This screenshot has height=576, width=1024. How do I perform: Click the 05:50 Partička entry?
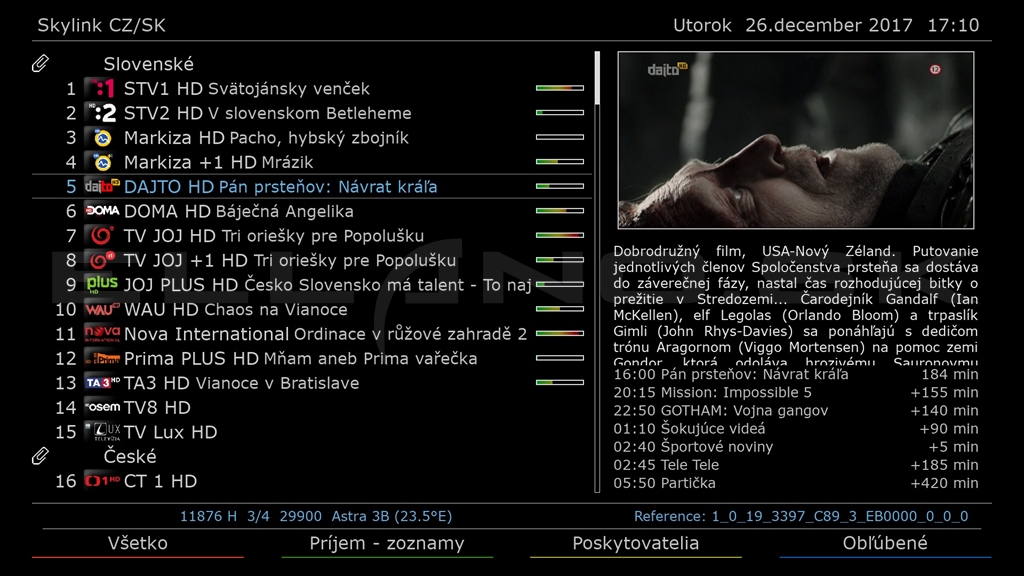[795, 483]
